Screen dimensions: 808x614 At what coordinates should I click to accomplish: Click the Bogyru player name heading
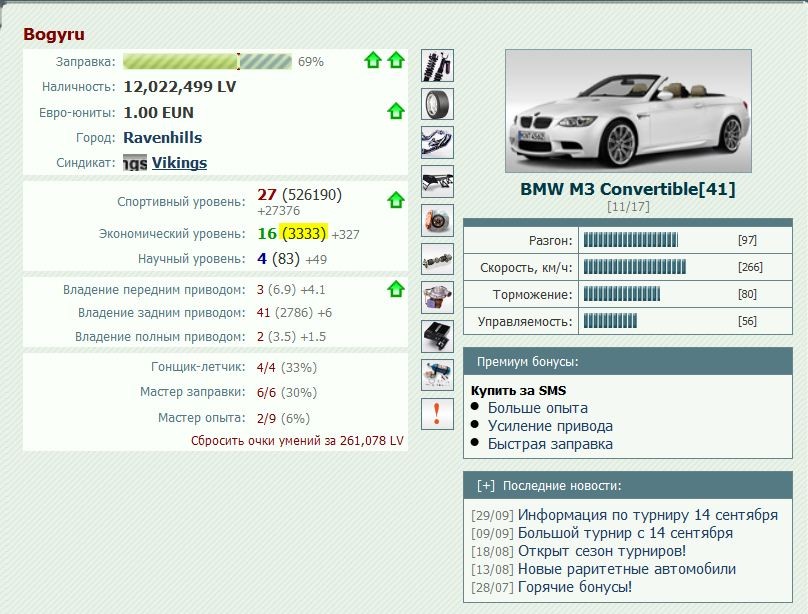(x=54, y=34)
